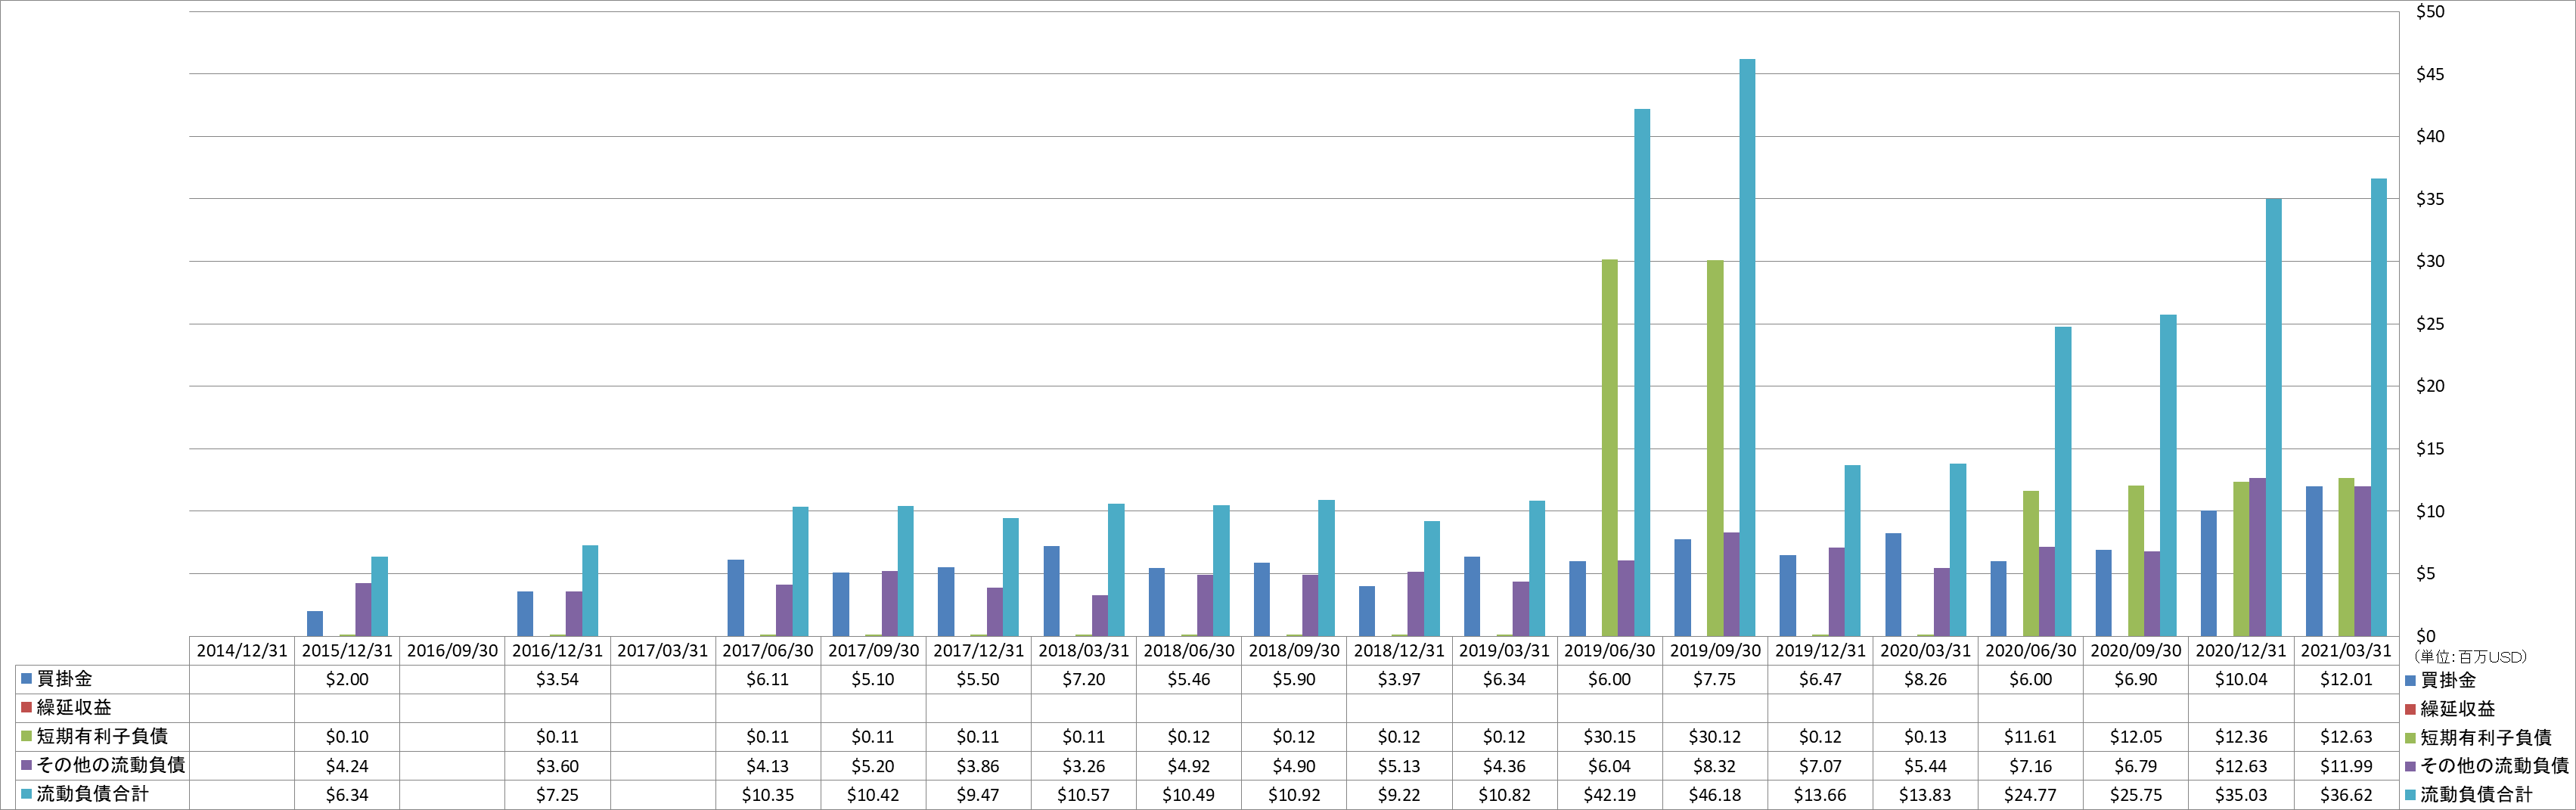The width and height of the screenshot is (2576, 810).
Task: Click the $11.99 other current liabilities cell
Action: coord(2346,766)
